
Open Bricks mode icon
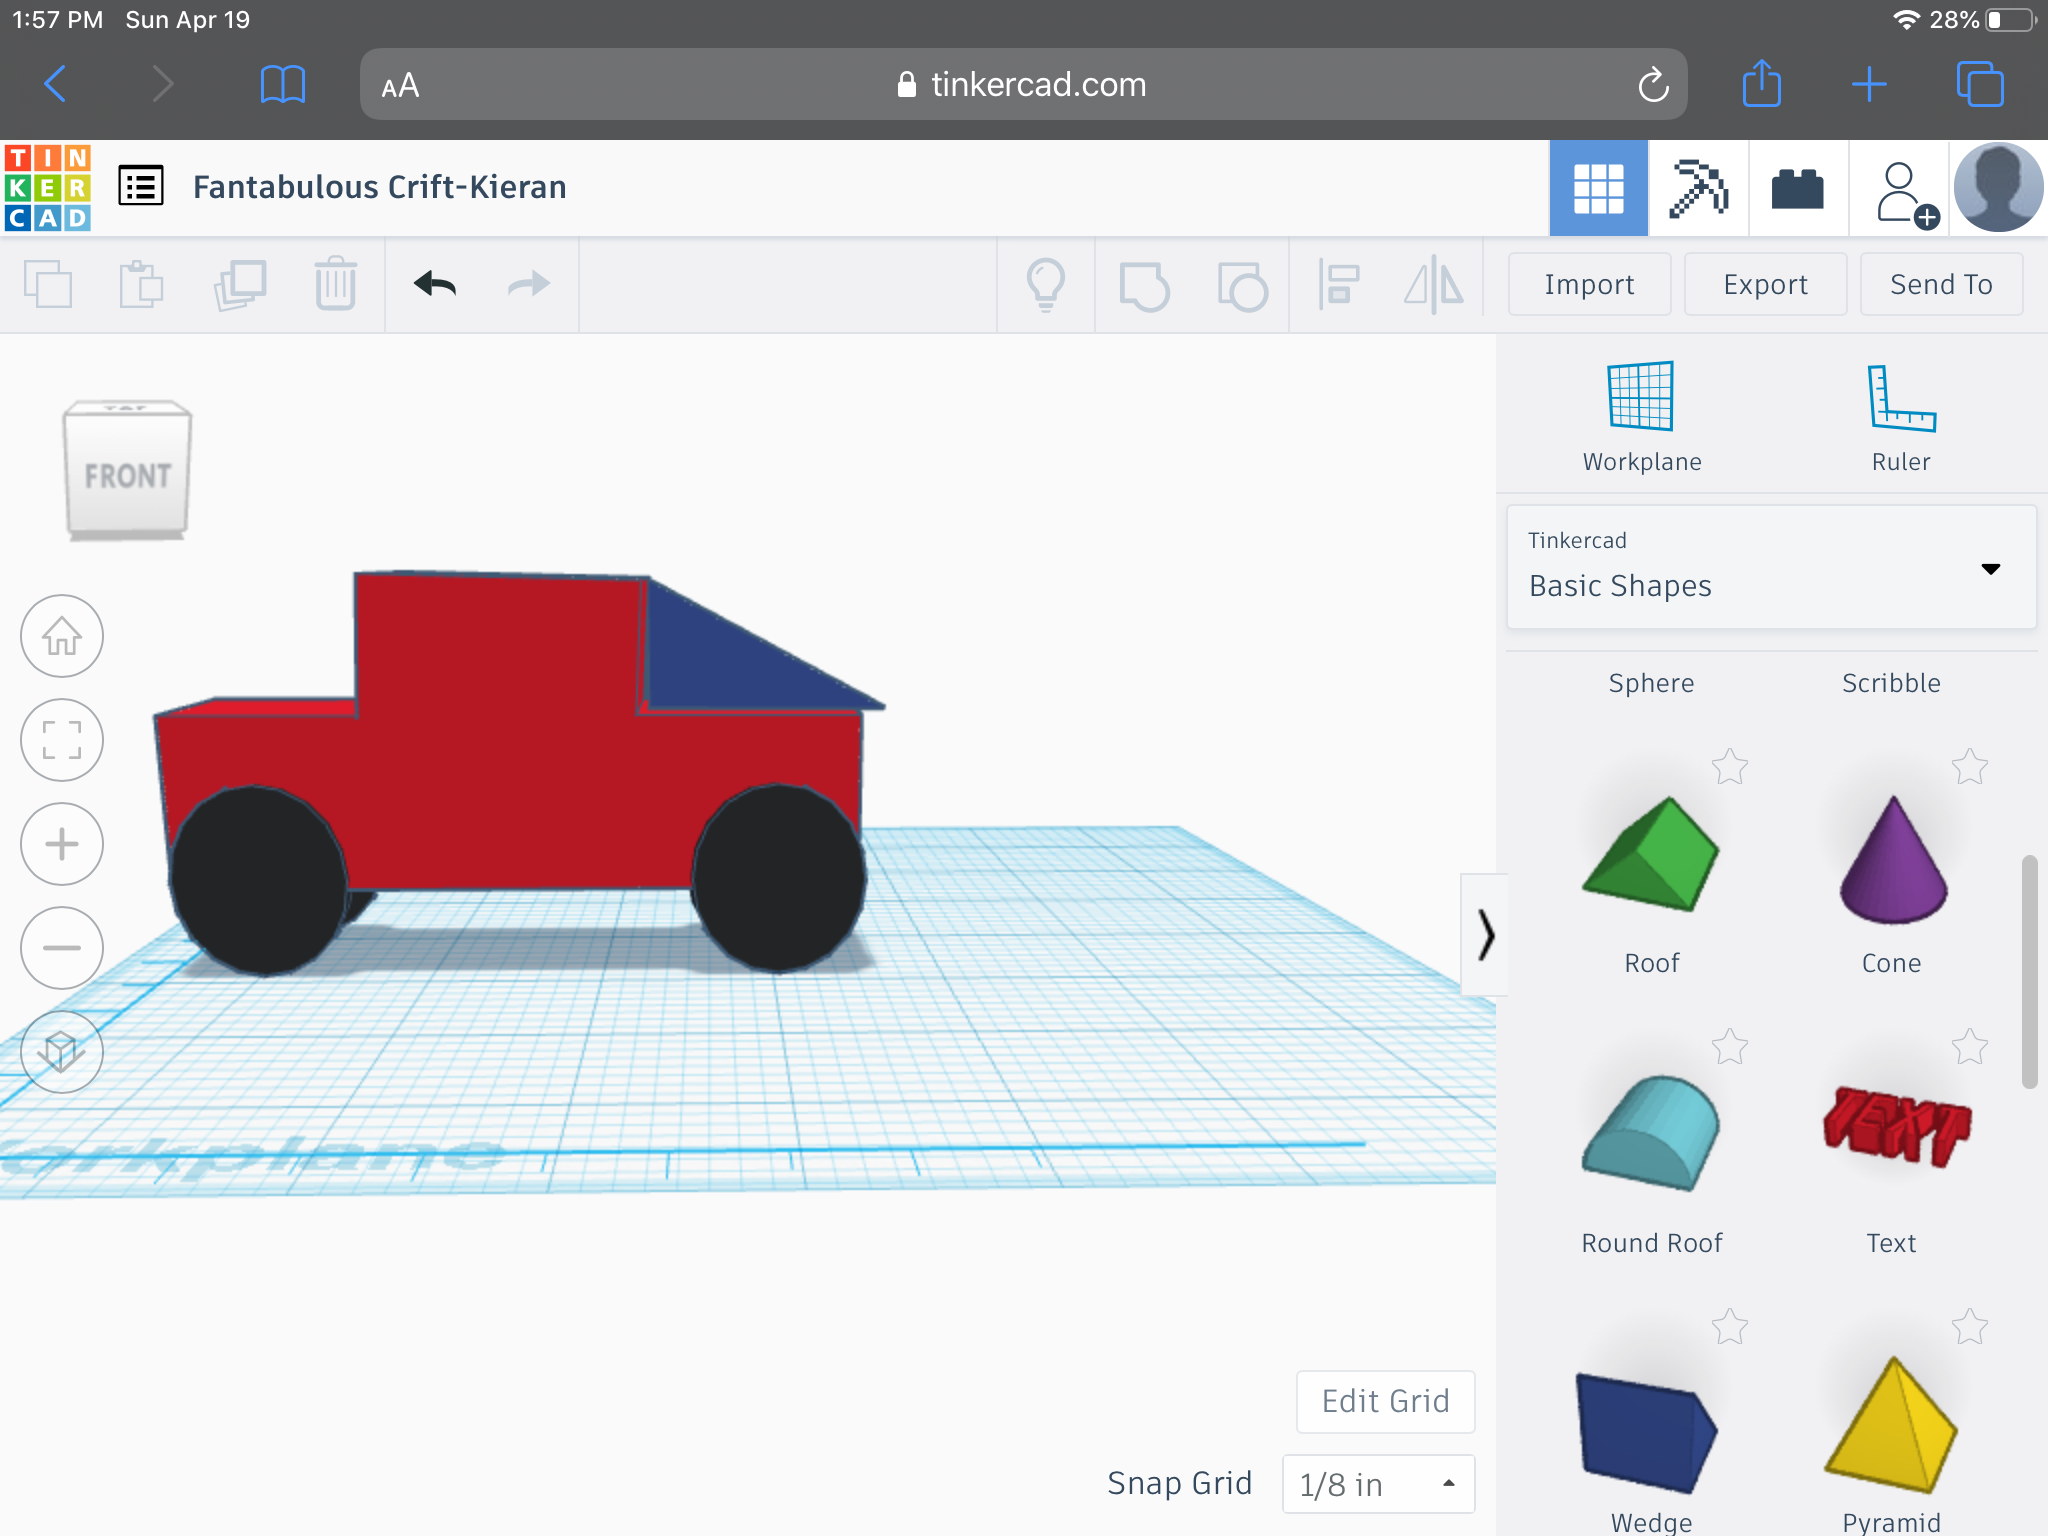[1798, 188]
